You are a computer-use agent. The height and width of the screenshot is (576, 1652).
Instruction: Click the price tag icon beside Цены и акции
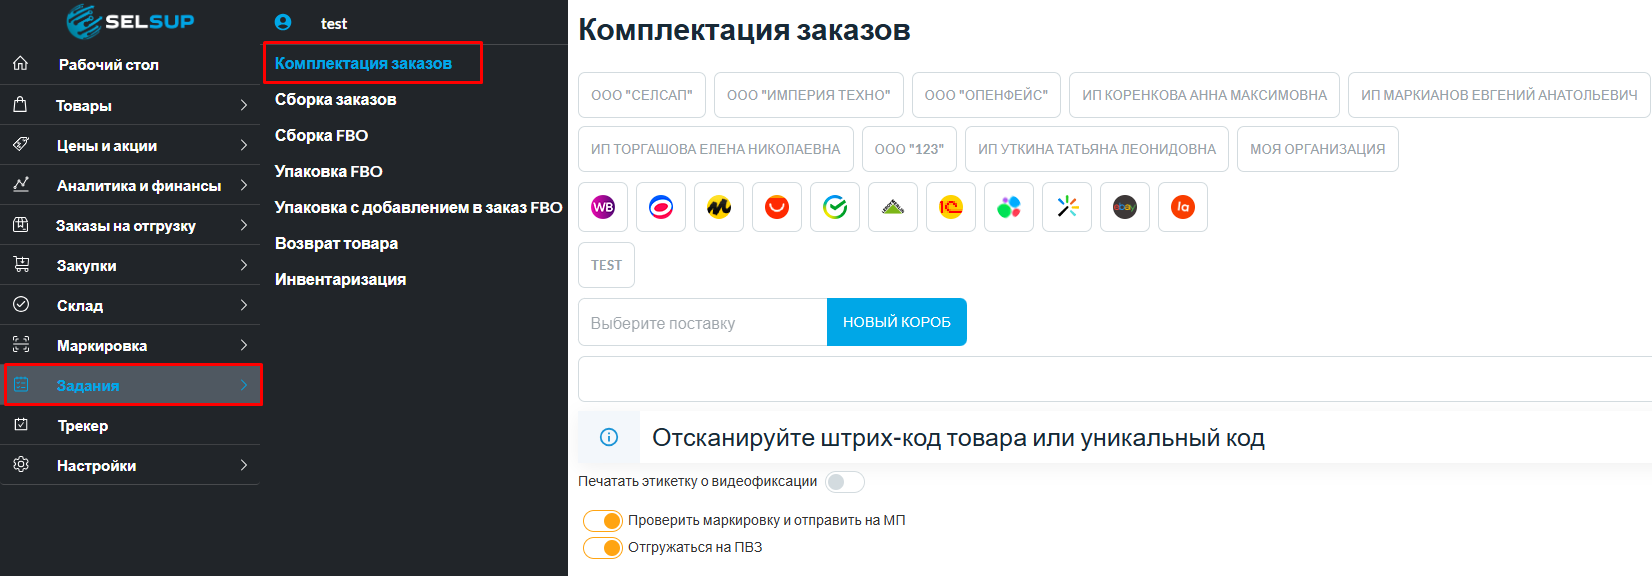tap(20, 144)
